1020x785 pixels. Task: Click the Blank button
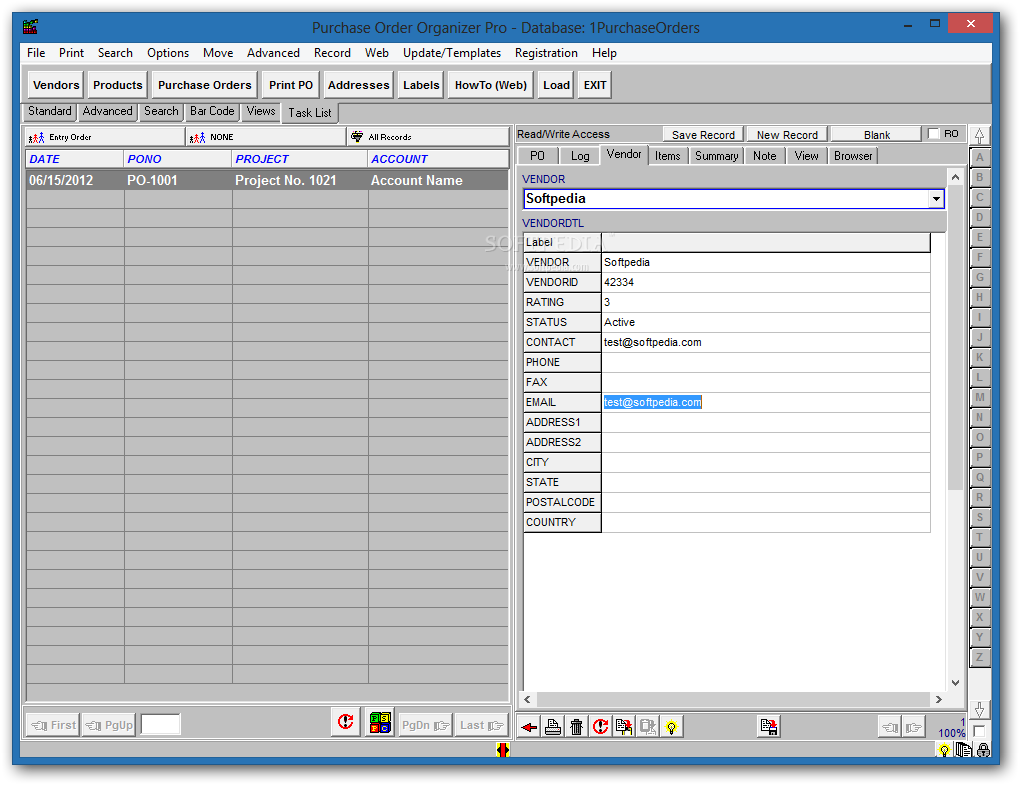877,135
